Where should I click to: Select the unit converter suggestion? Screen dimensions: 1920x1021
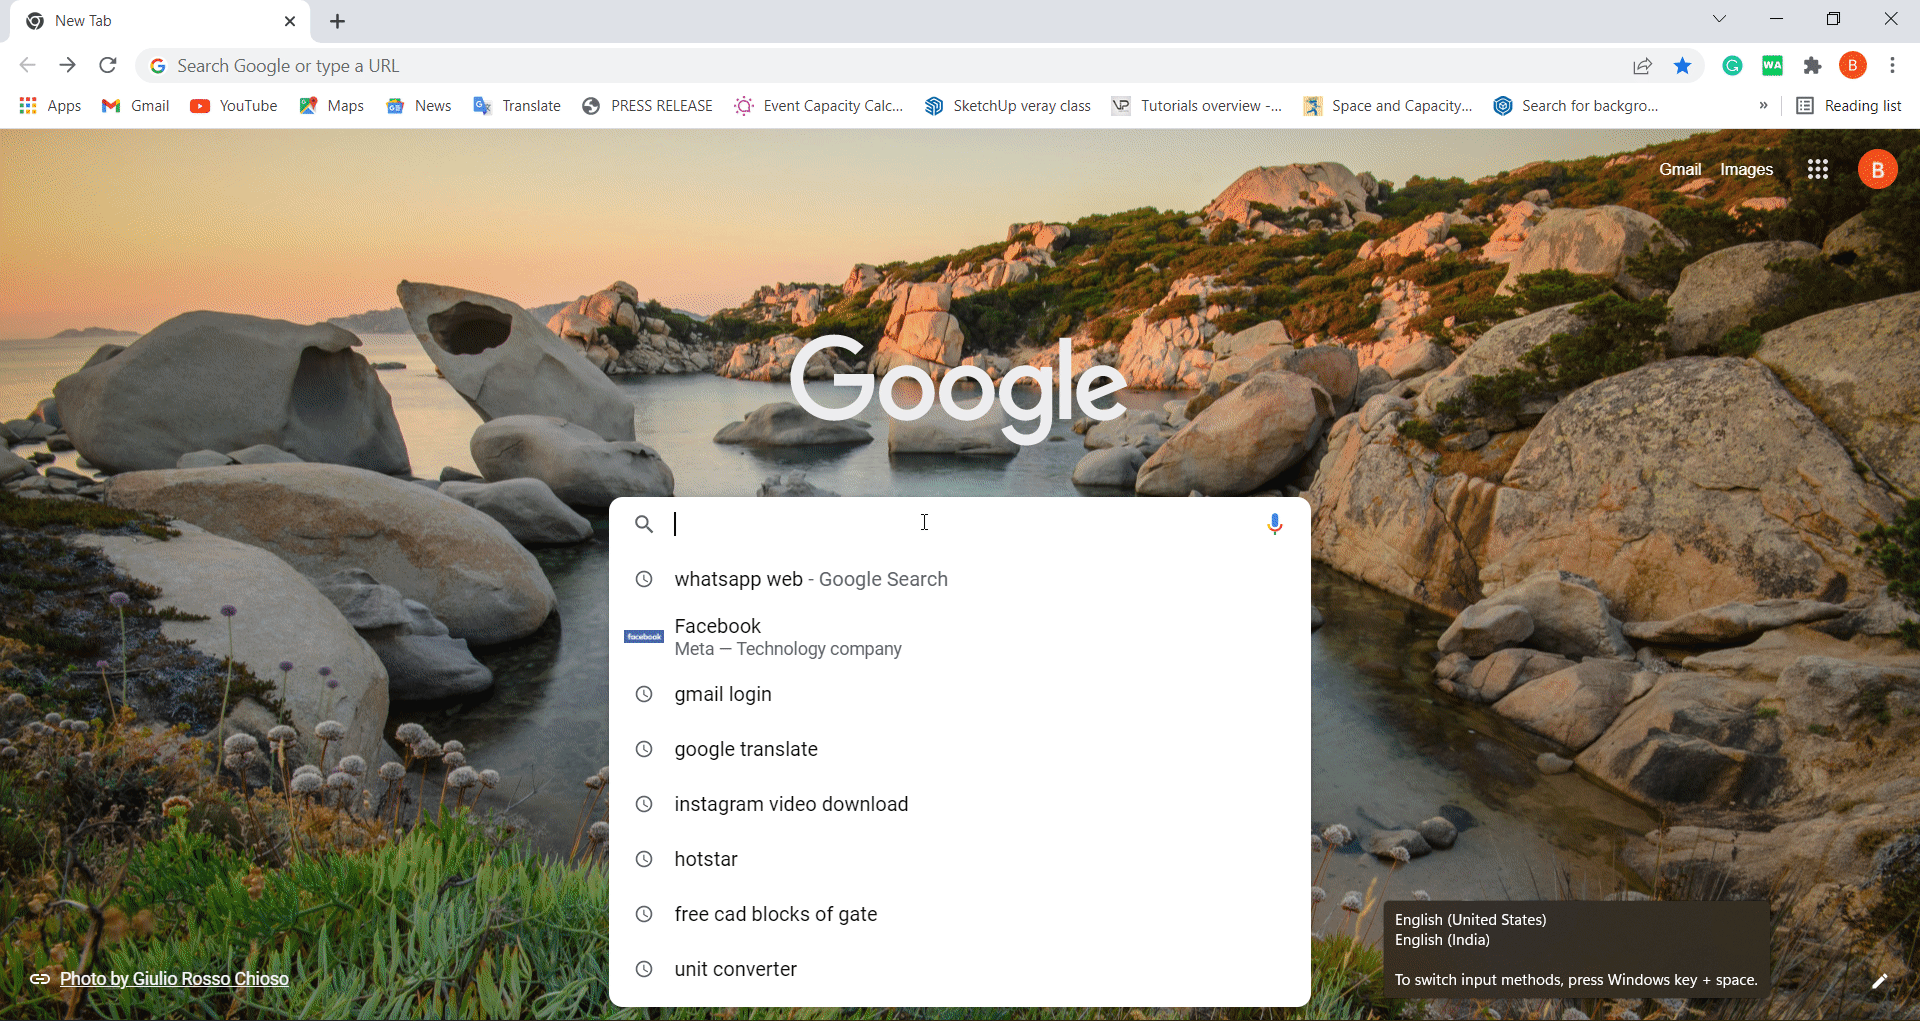point(960,969)
